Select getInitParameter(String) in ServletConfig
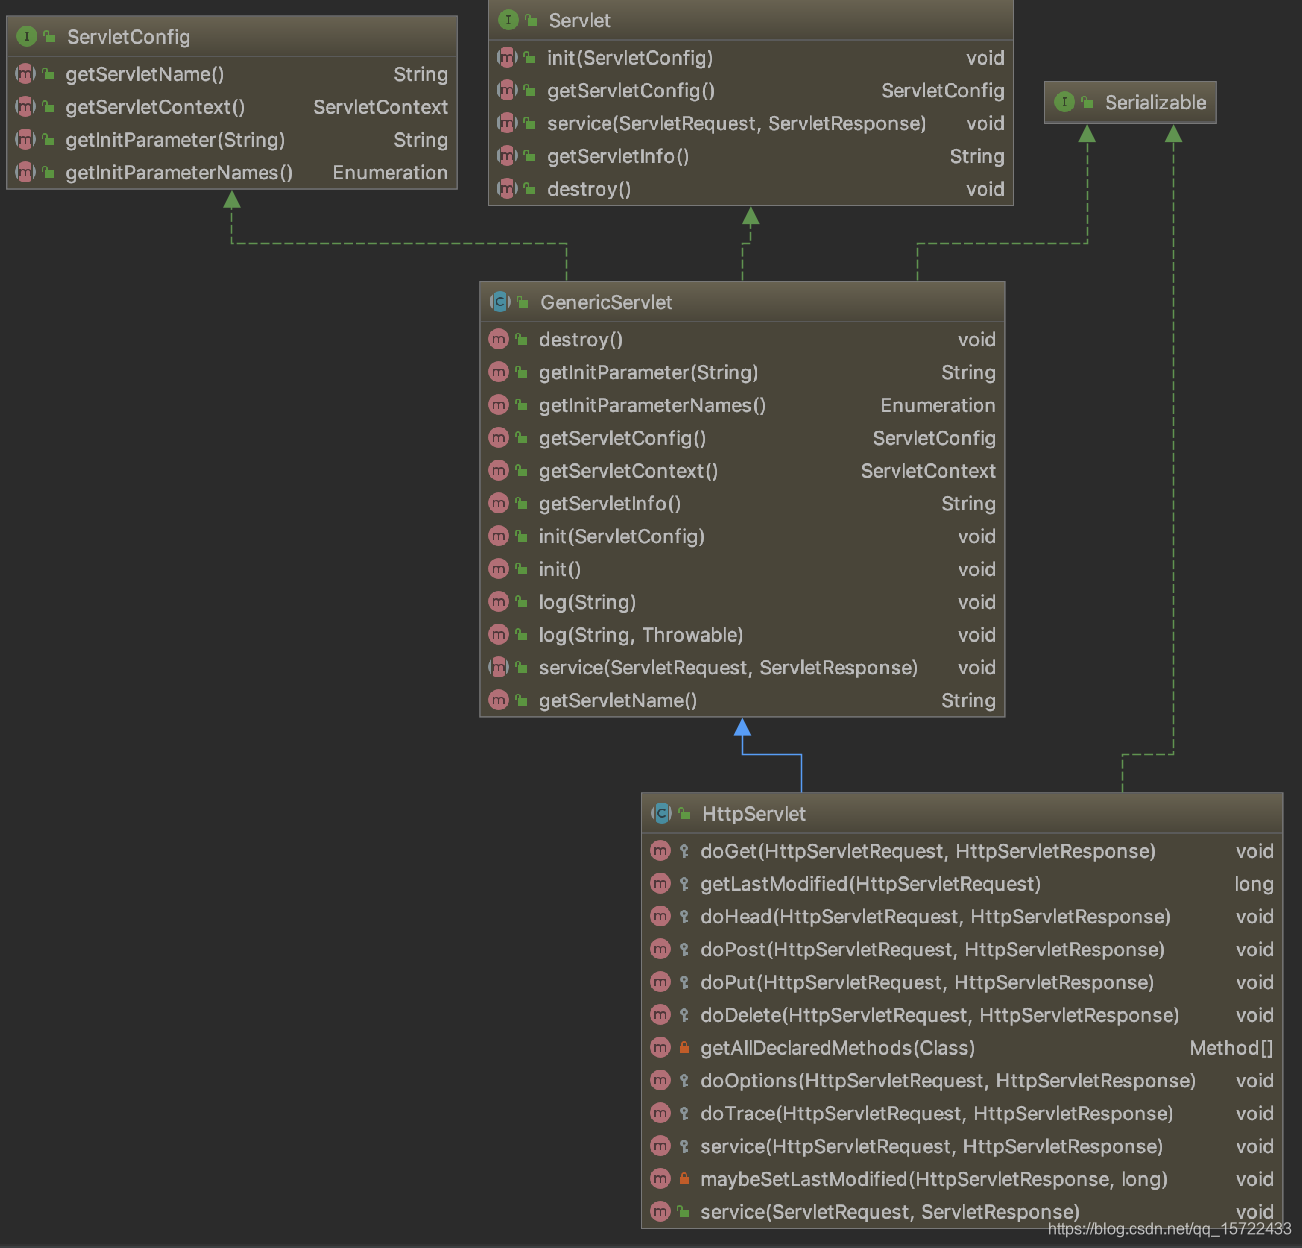This screenshot has height=1248, width=1302. point(175,140)
